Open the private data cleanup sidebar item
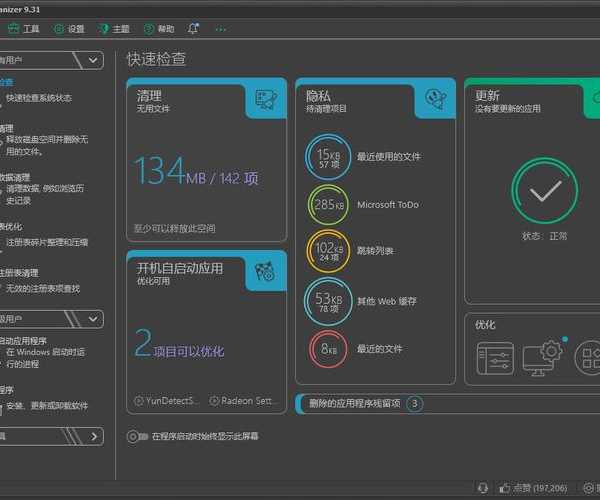Image resolution: width=600 pixels, height=500 pixels. coord(45,194)
